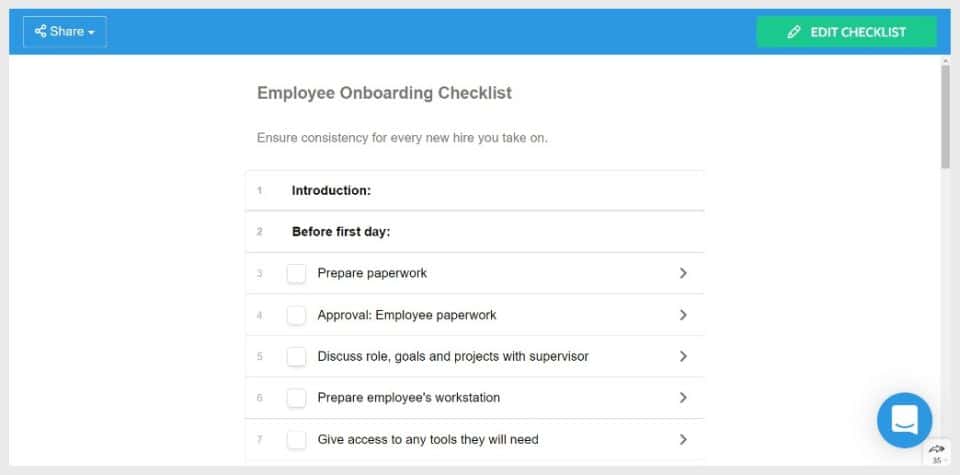Click the pencil icon on Edit Checklist
Screen dimensions: 960x475
click(794, 32)
